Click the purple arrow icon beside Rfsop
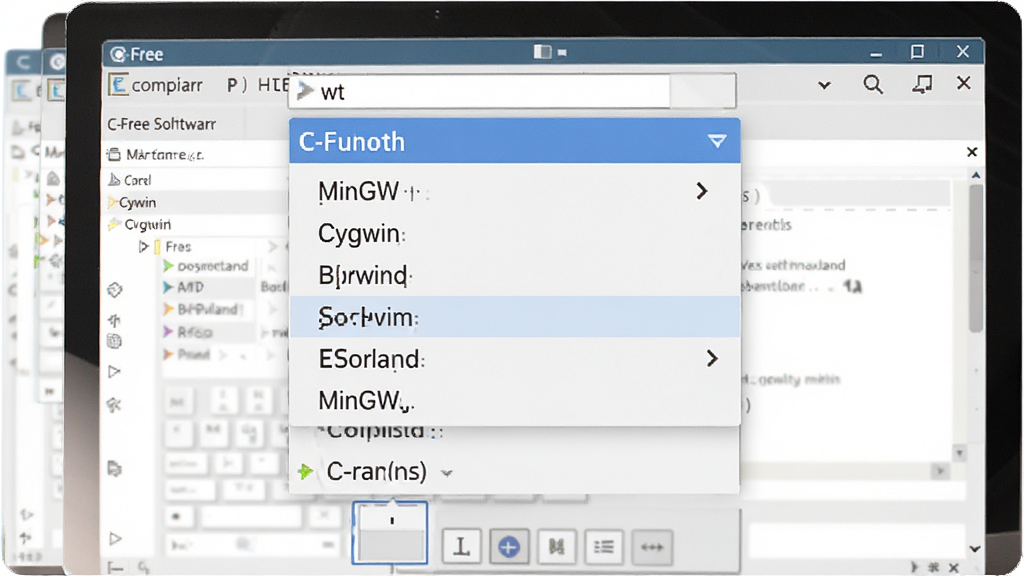This screenshot has width=1024, height=576. click(x=168, y=332)
